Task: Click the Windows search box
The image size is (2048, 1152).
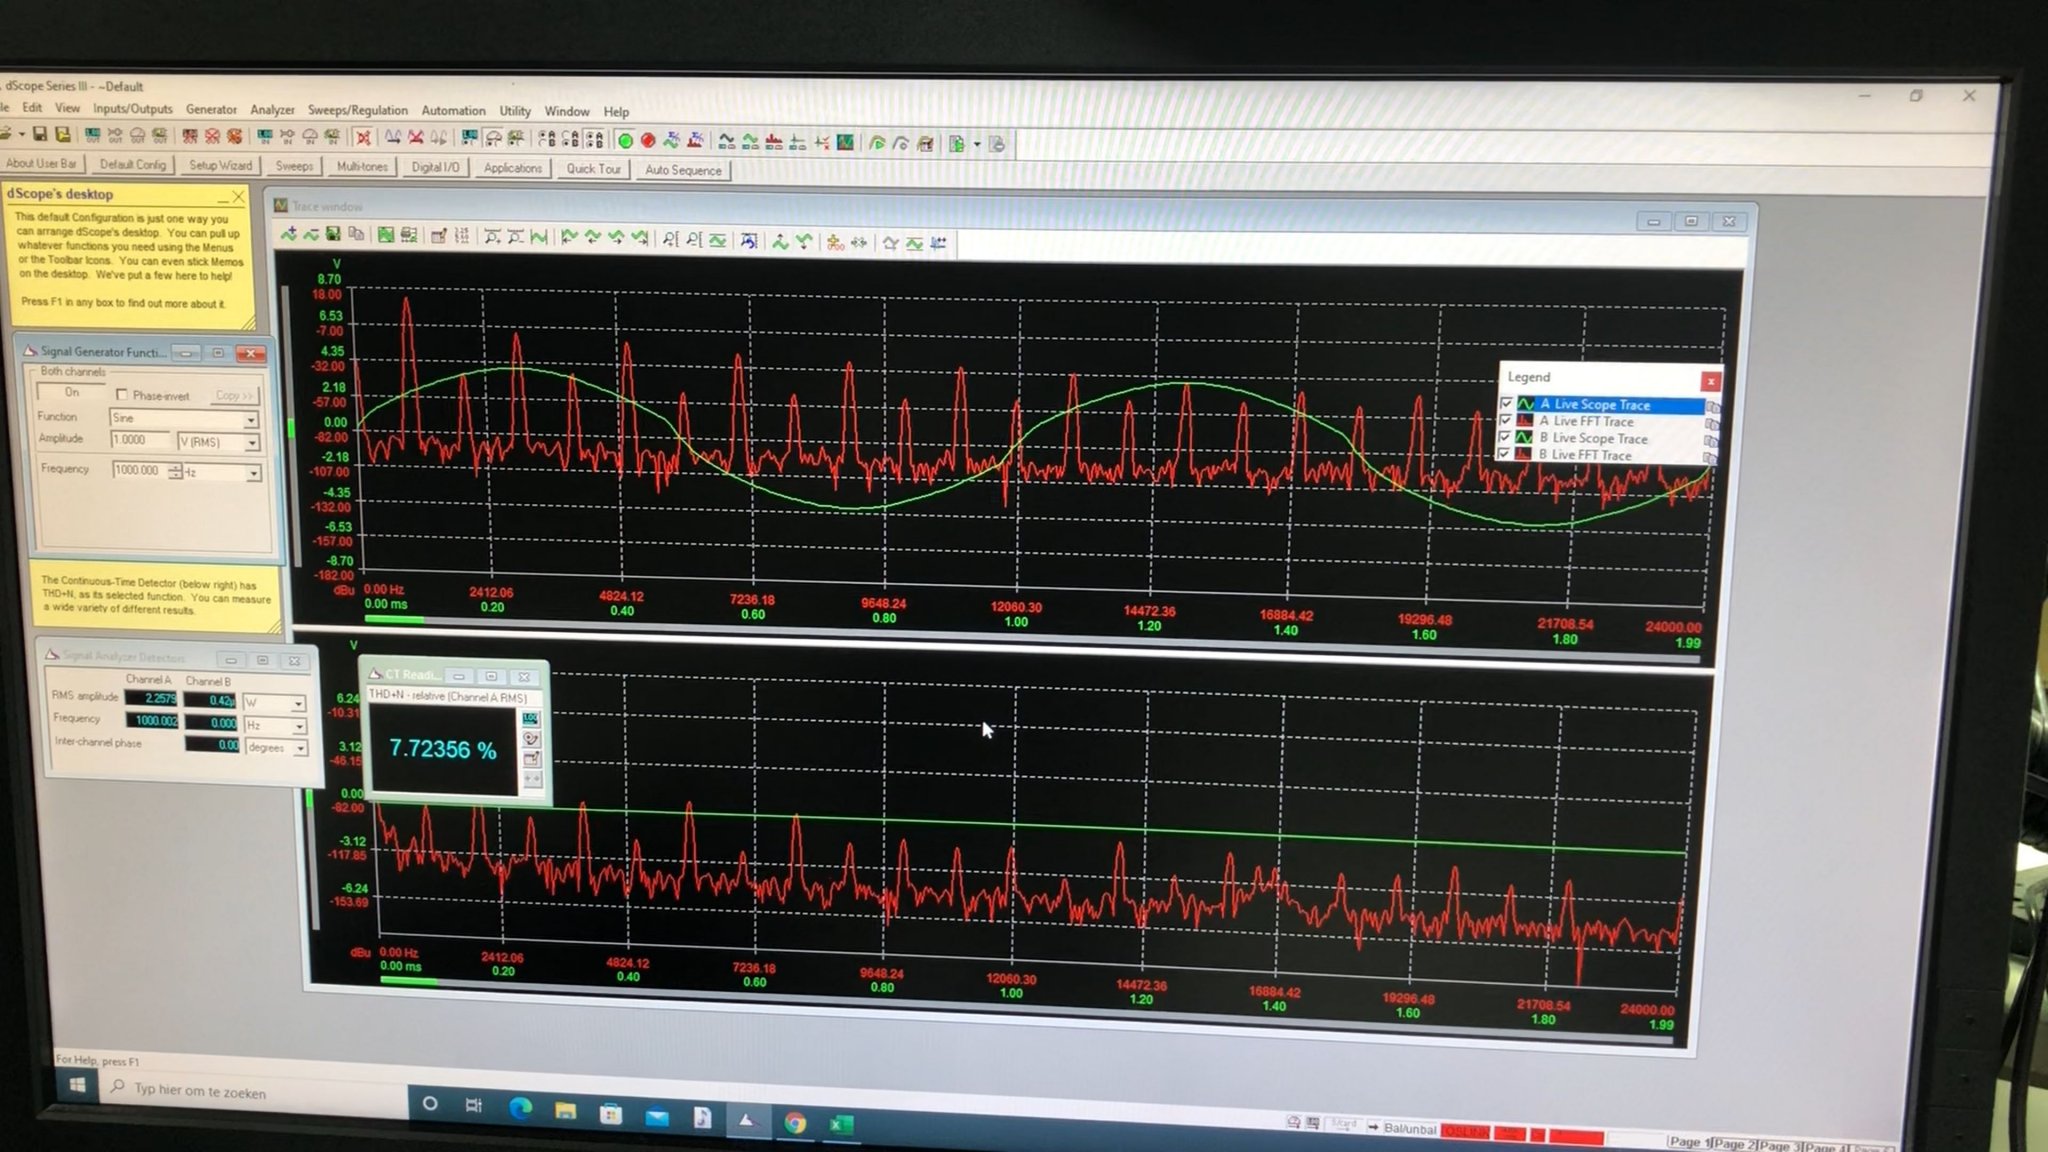Action: pyautogui.click(x=255, y=1091)
